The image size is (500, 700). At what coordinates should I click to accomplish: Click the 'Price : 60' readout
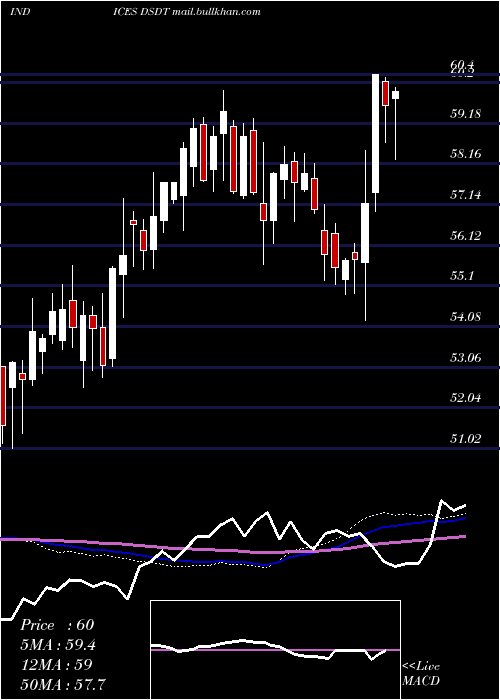click(x=57, y=625)
